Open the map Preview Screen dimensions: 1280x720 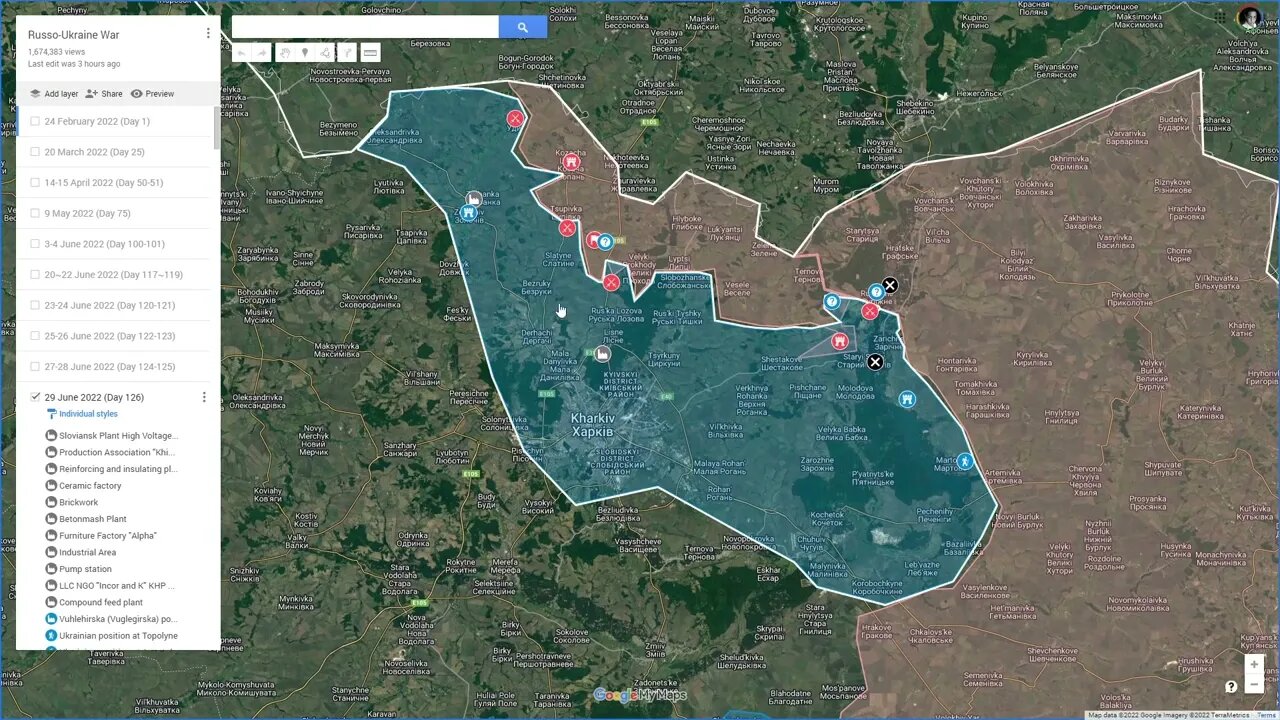(152, 94)
